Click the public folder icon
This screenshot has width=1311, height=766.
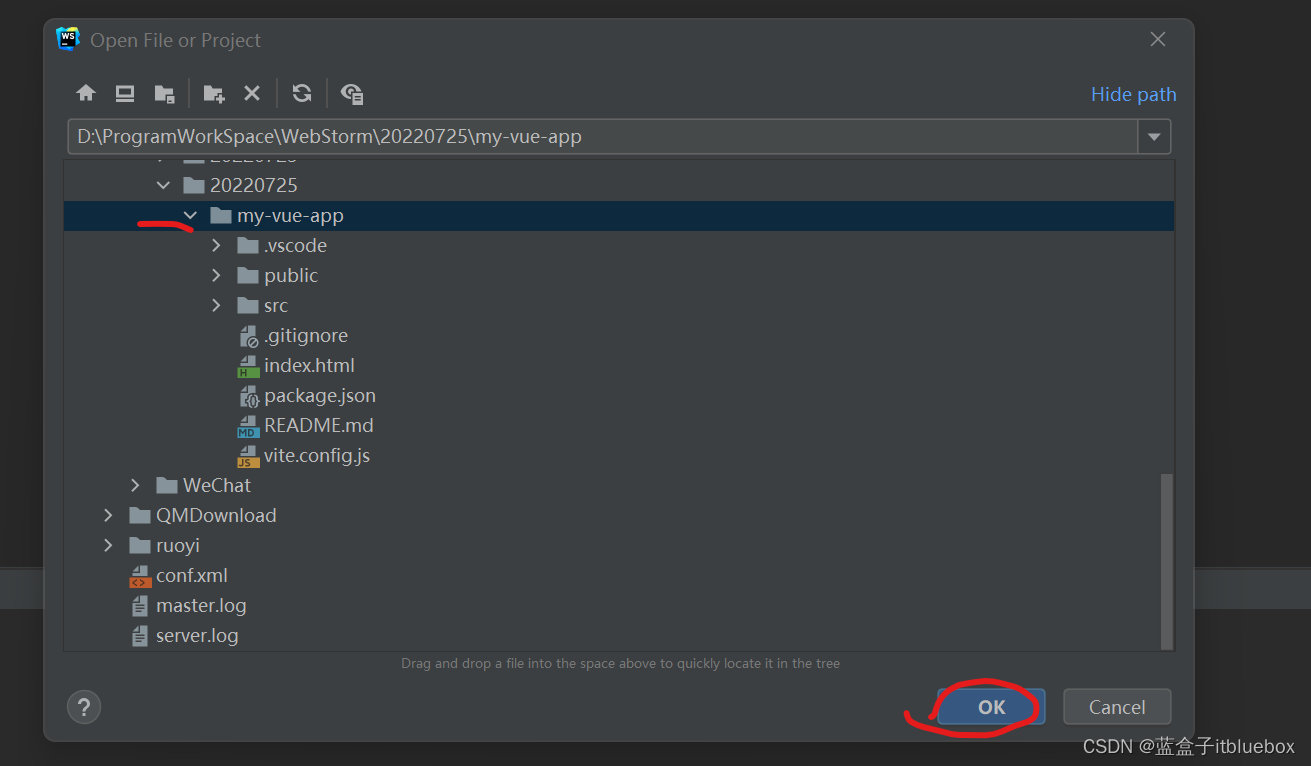point(248,275)
